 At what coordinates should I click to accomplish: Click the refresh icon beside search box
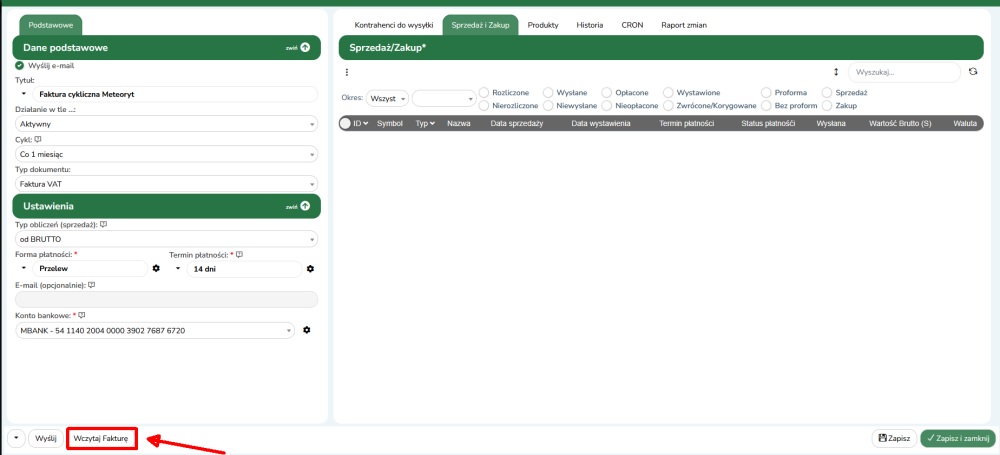972,72
